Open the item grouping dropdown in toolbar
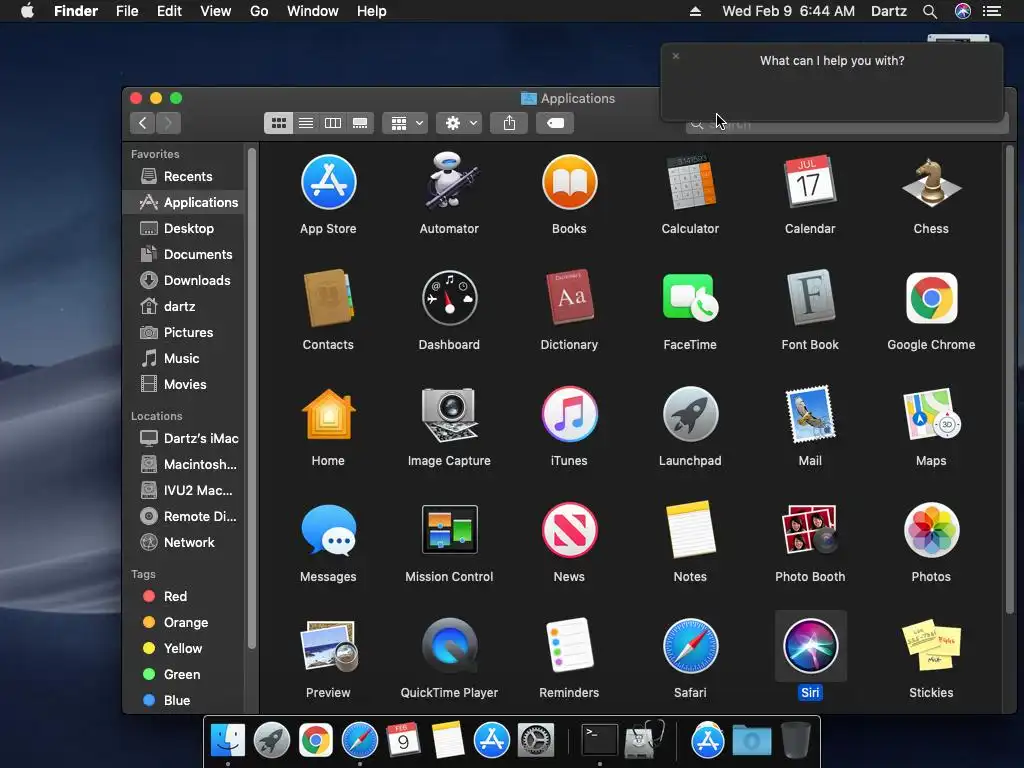The height and width of the screenshot is (768, 1024). [406, 123]
